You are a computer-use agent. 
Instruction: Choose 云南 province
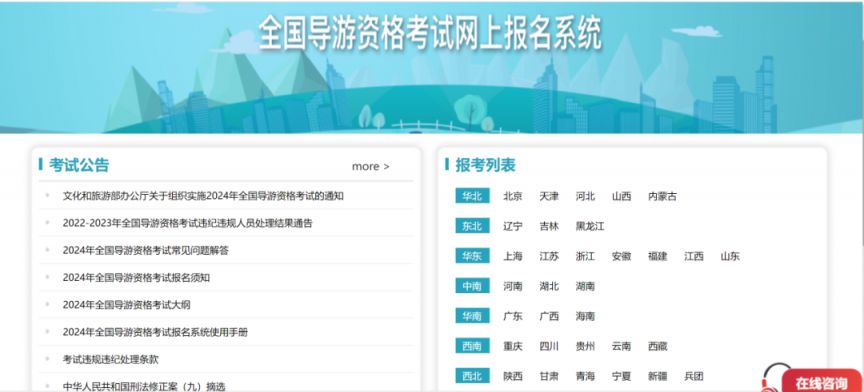622,346
